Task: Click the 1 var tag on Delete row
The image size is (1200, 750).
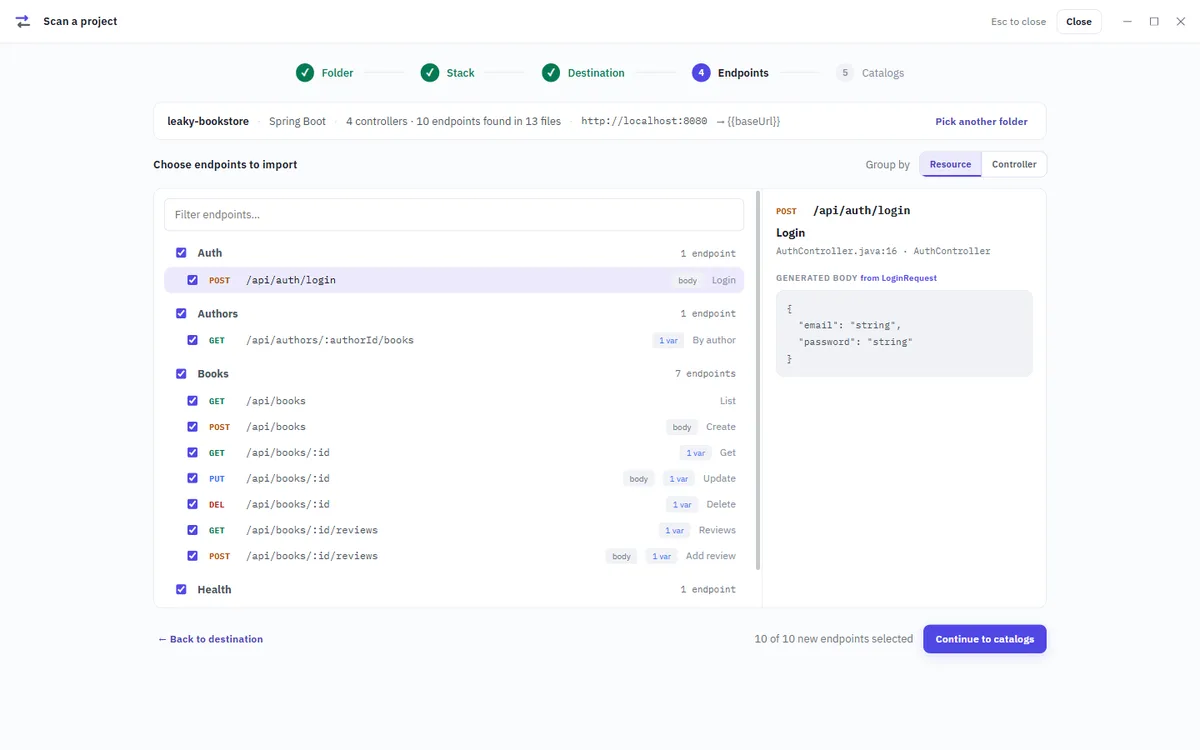Action: tap(682, 504)
